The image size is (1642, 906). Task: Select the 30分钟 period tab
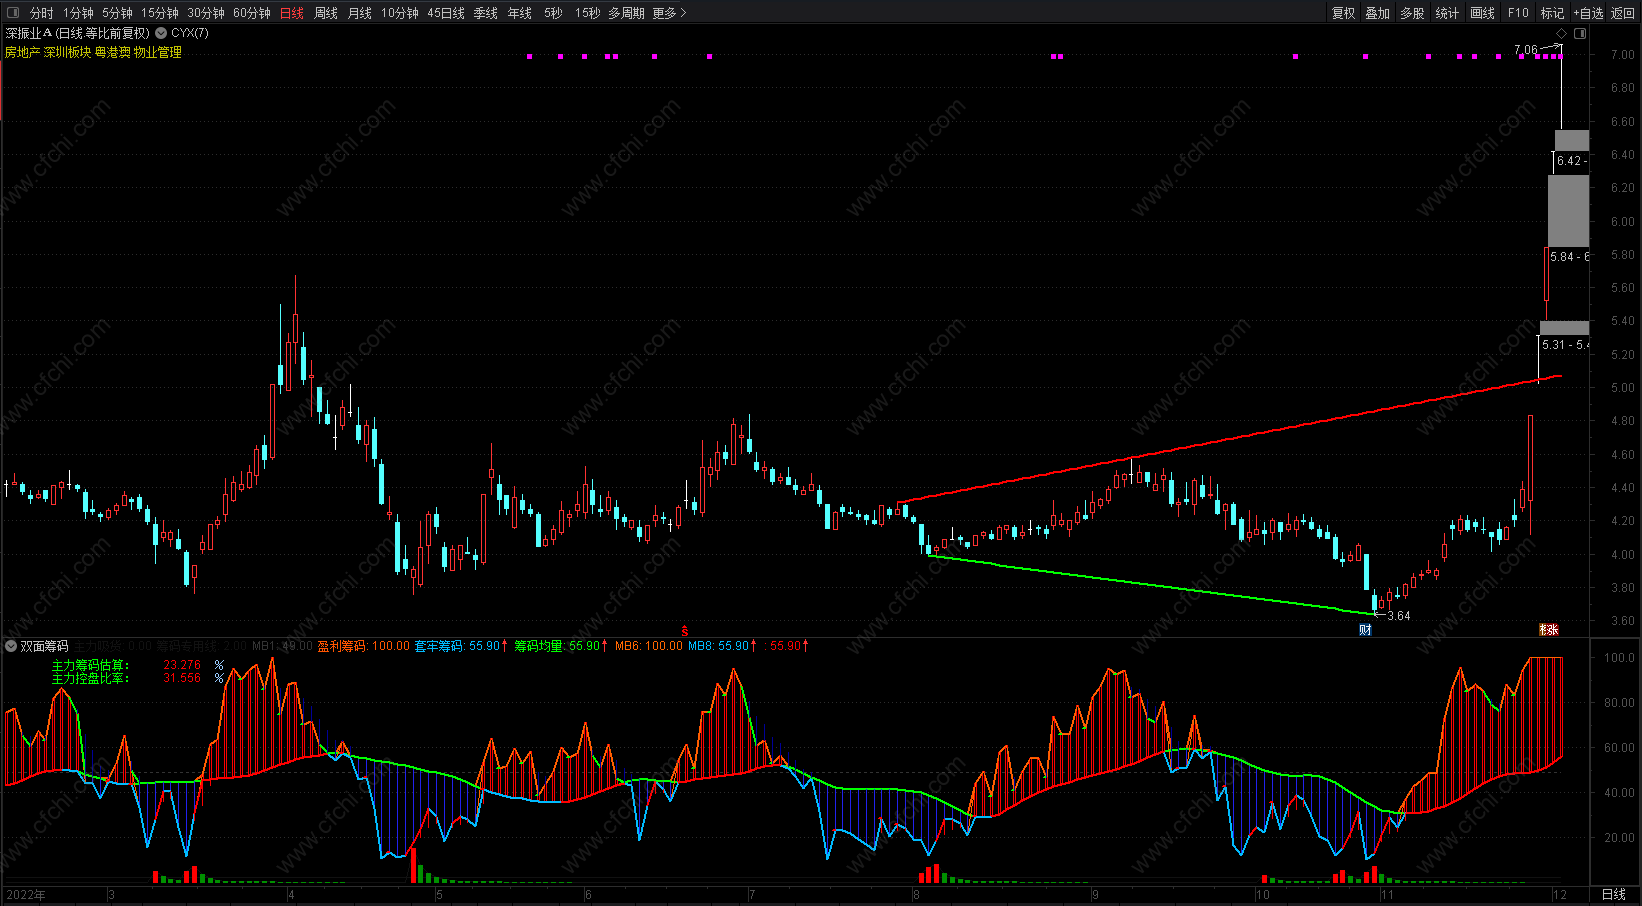pos(206,13)
